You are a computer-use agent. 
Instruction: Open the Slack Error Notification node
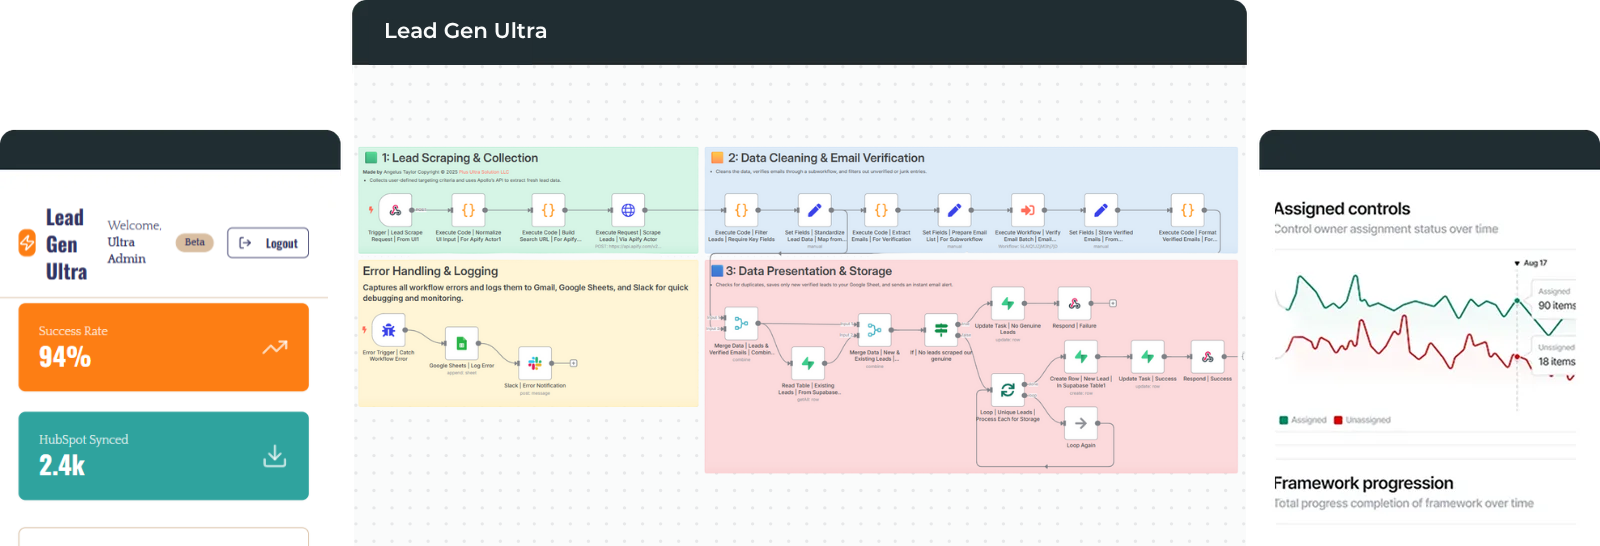[x=534, y=363]
